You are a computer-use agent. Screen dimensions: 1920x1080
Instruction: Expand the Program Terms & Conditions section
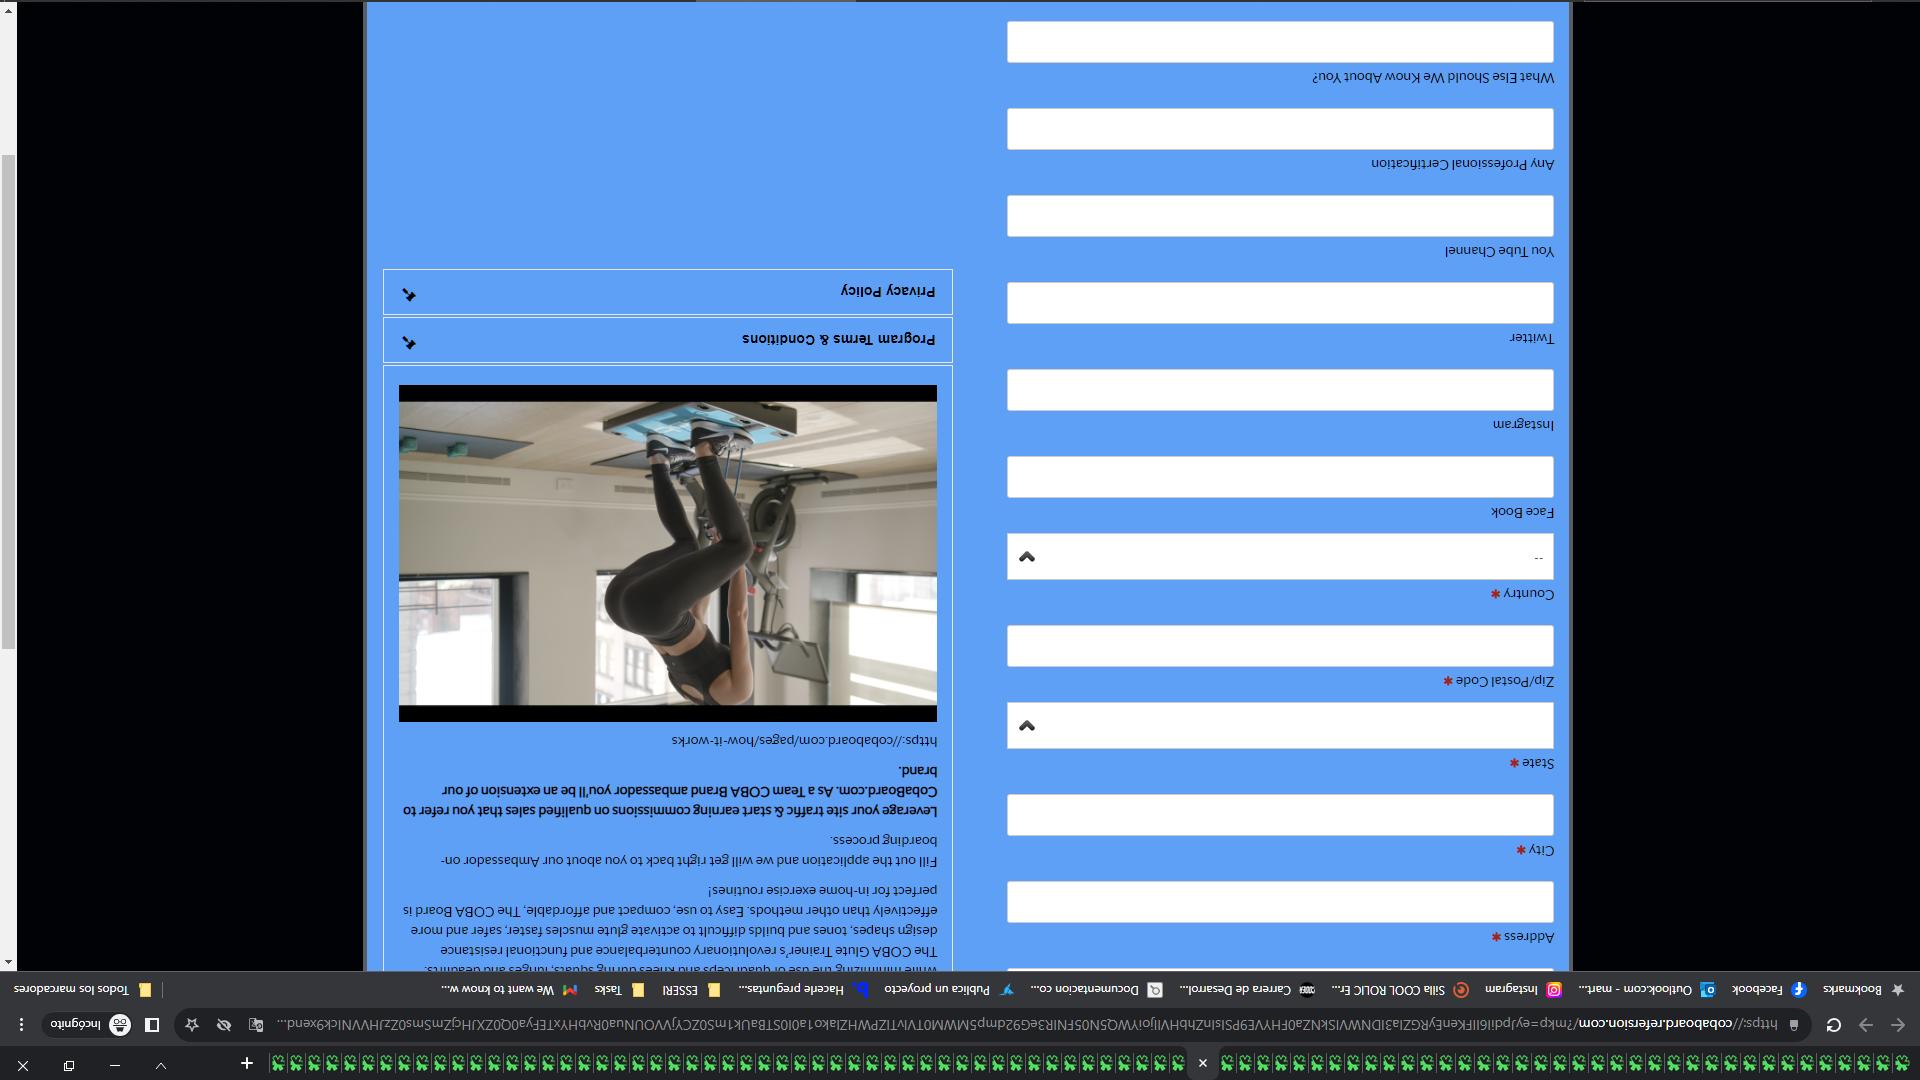pos(668,340)
